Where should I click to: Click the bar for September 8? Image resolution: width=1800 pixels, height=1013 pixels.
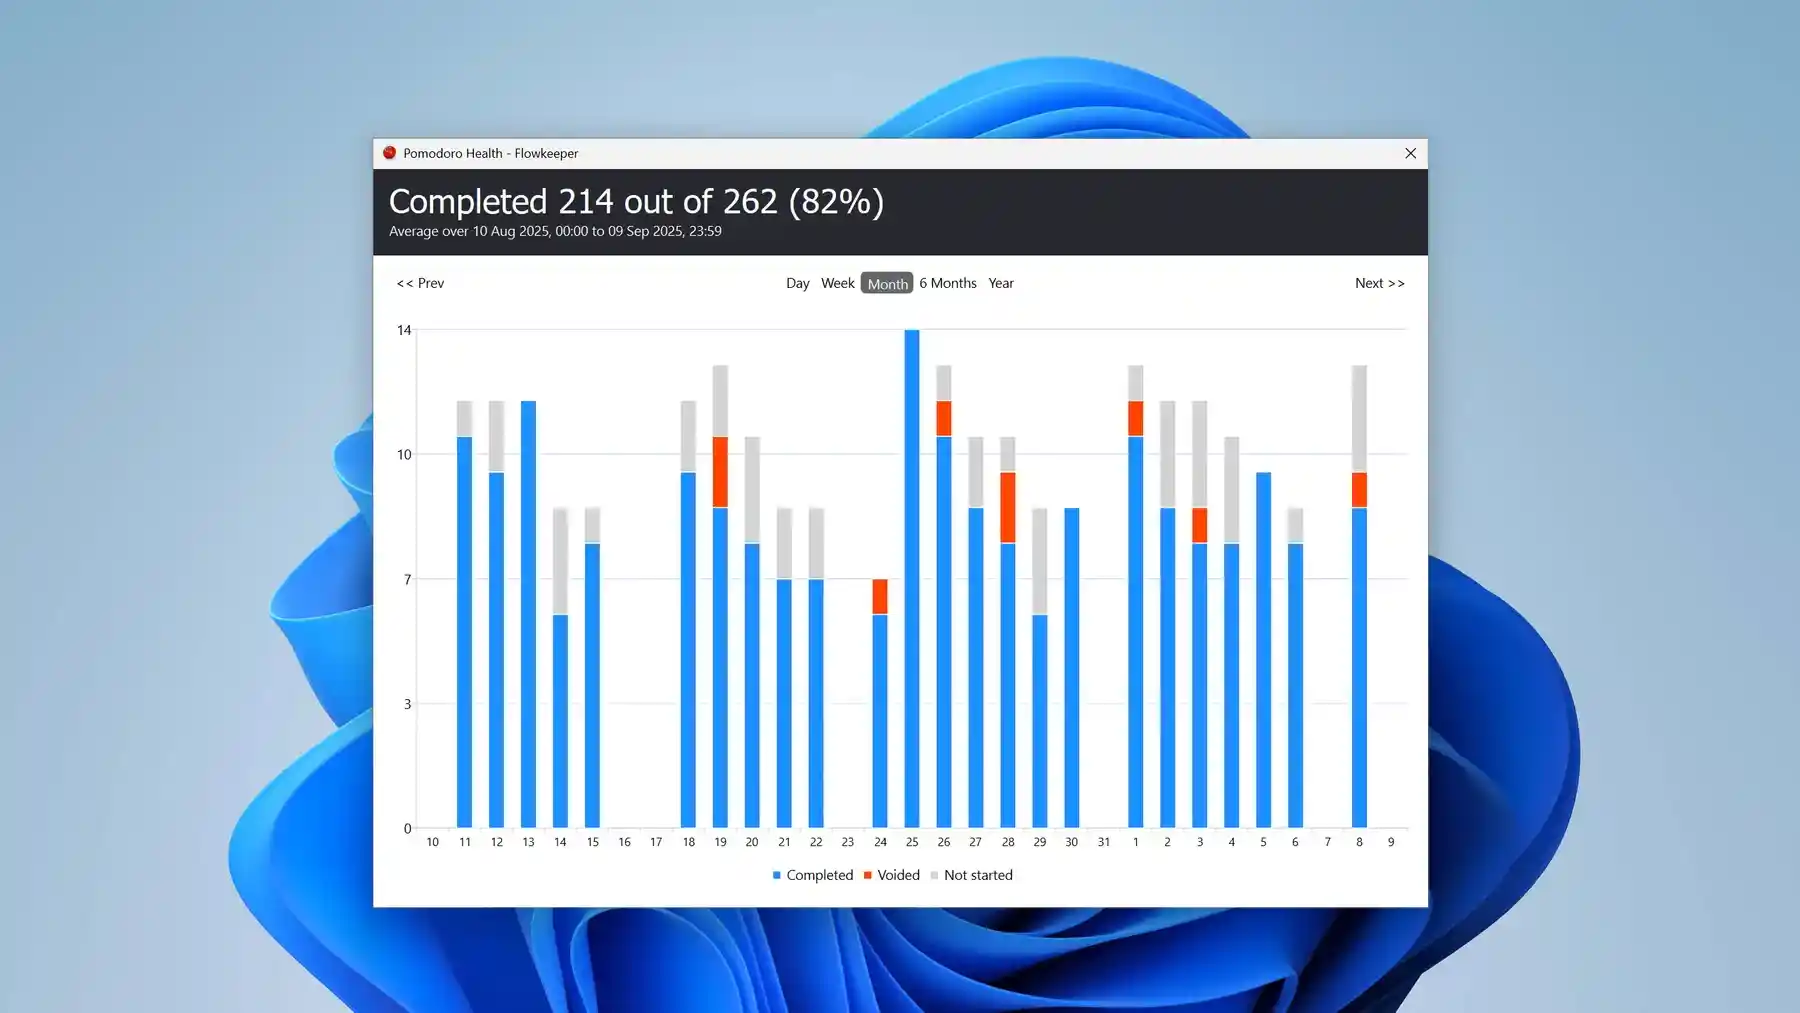(x=1359, y=650)
